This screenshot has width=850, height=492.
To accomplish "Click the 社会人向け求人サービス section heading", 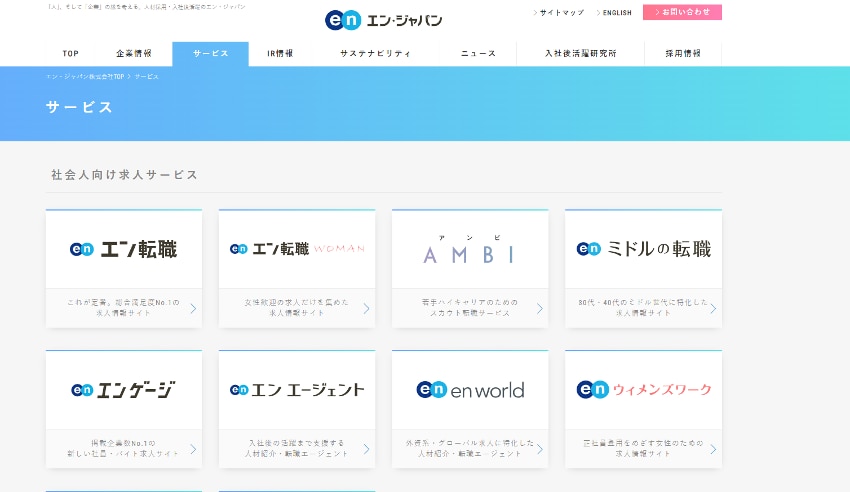I will click(x=125, y=175).
